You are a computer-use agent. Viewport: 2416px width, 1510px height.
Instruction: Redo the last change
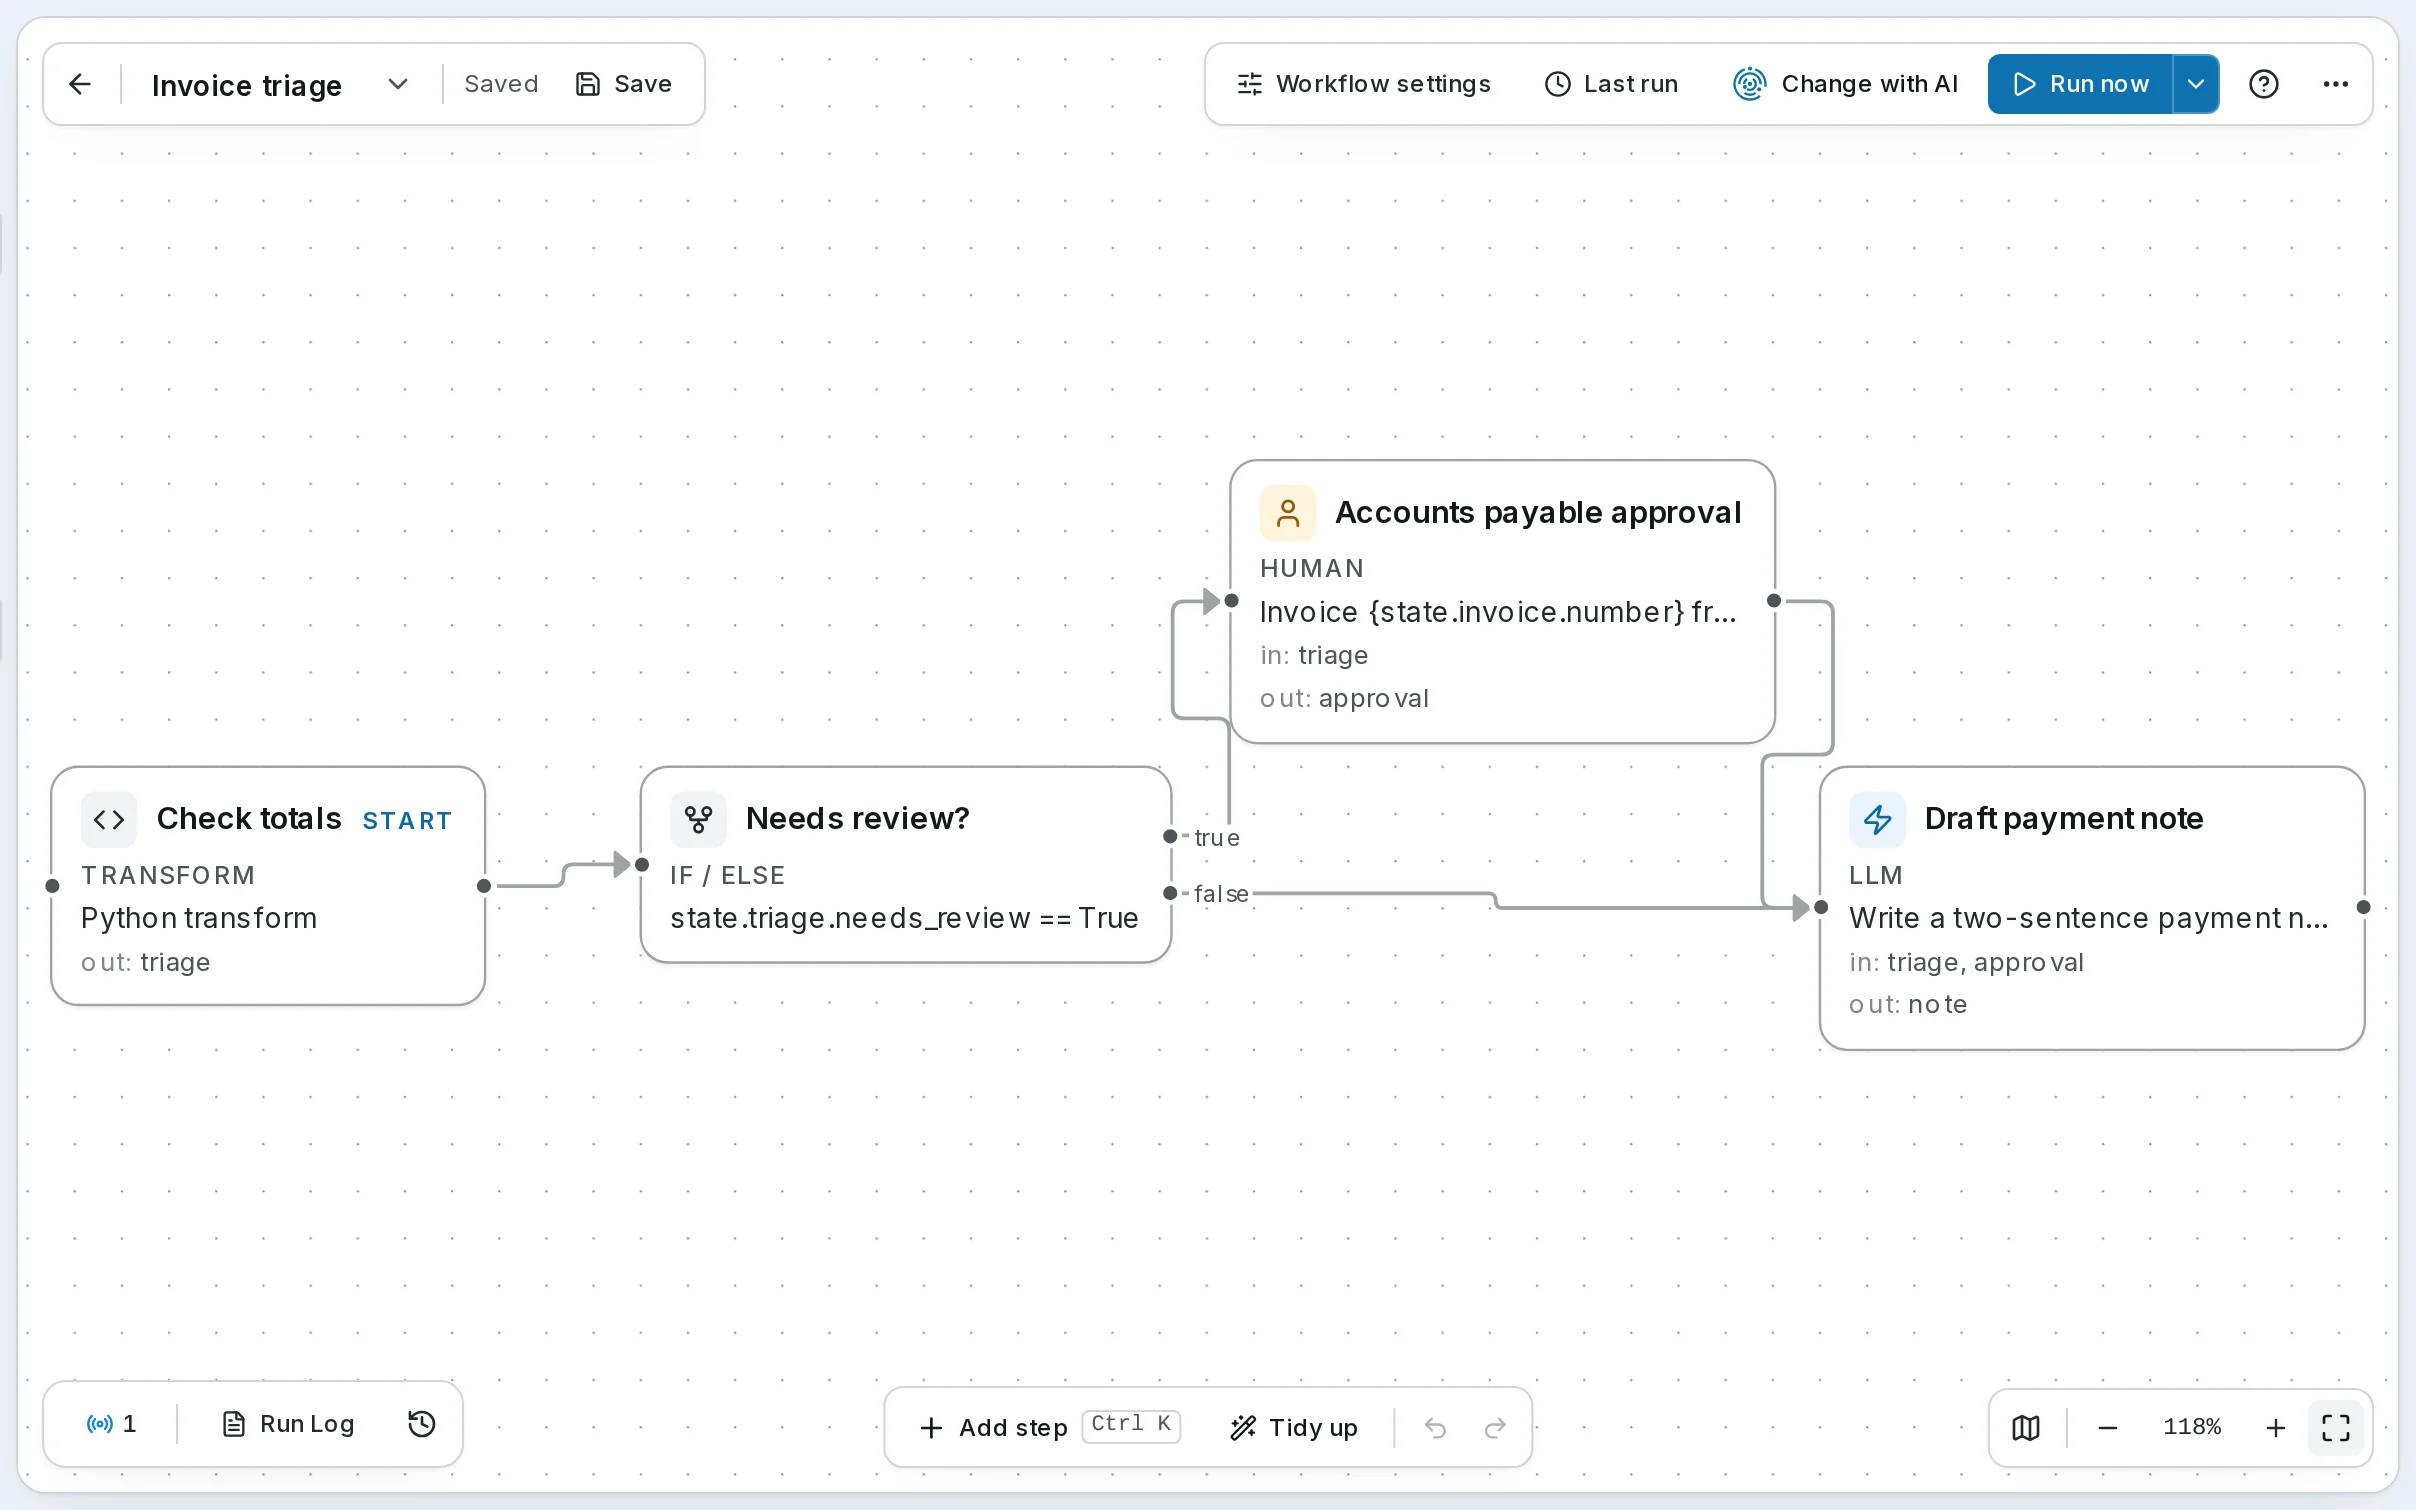[1495, 1427]
